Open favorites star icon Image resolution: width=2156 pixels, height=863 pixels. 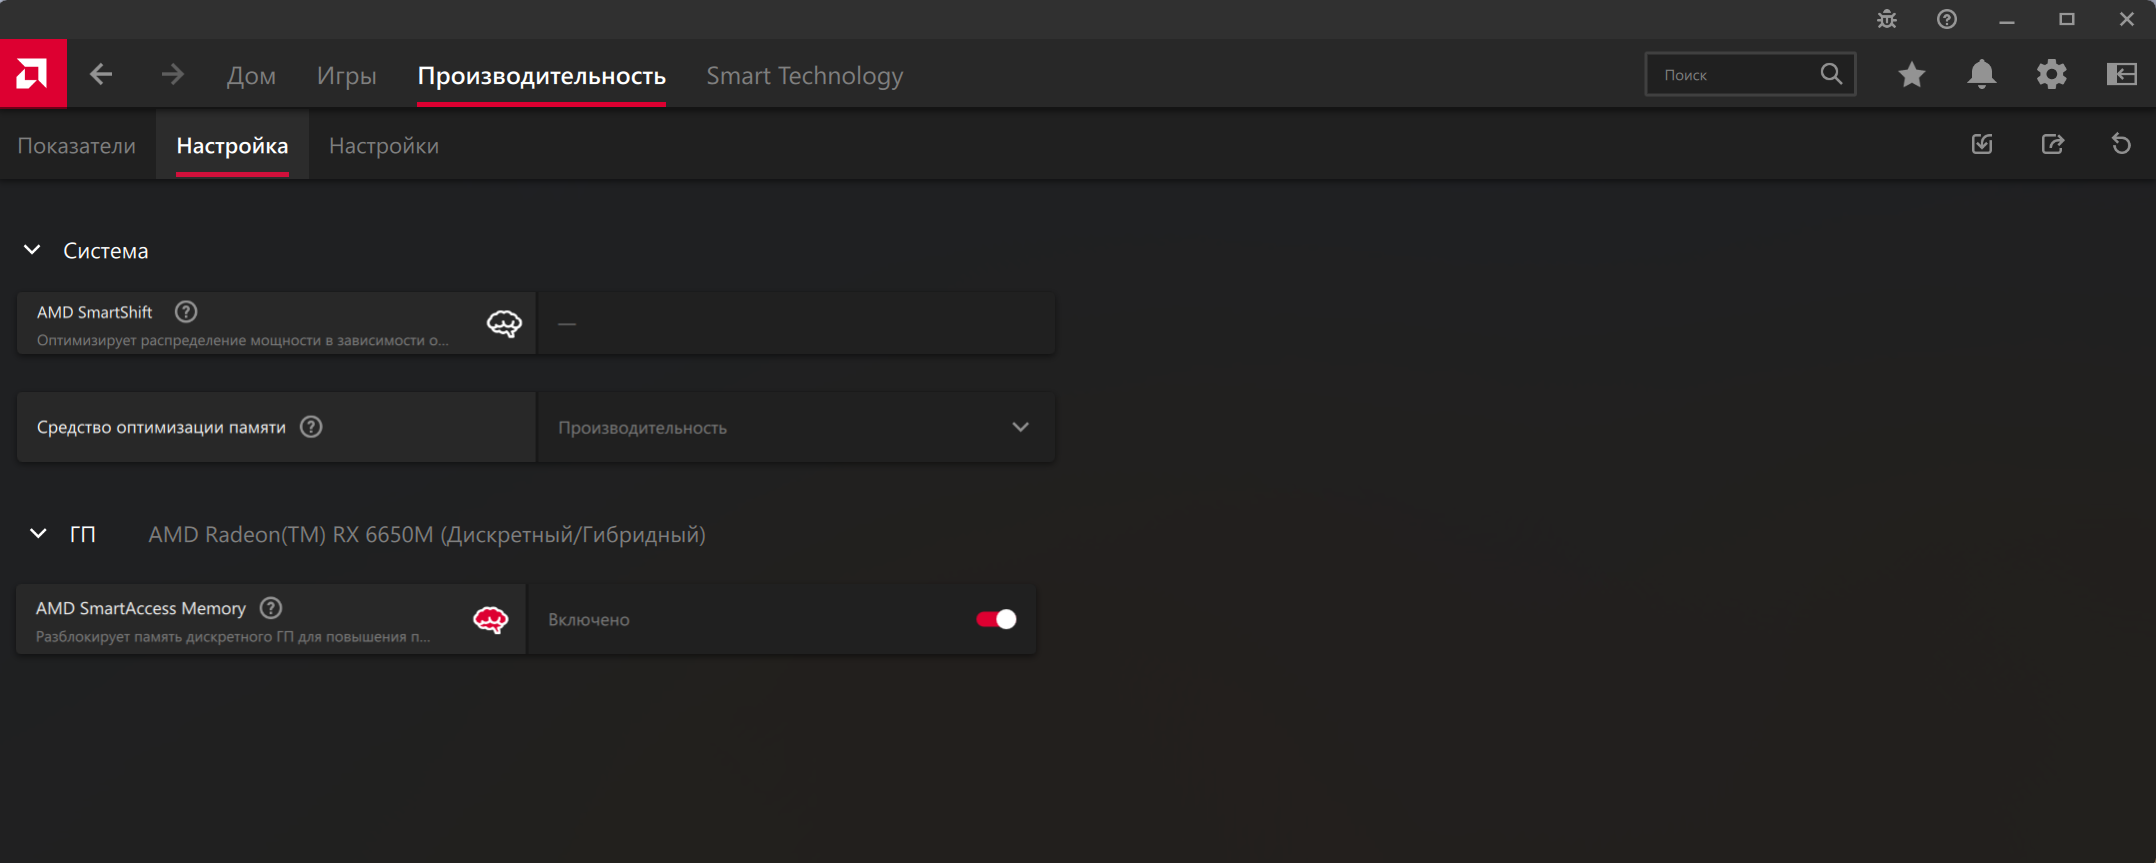(x=1911, y=74)
